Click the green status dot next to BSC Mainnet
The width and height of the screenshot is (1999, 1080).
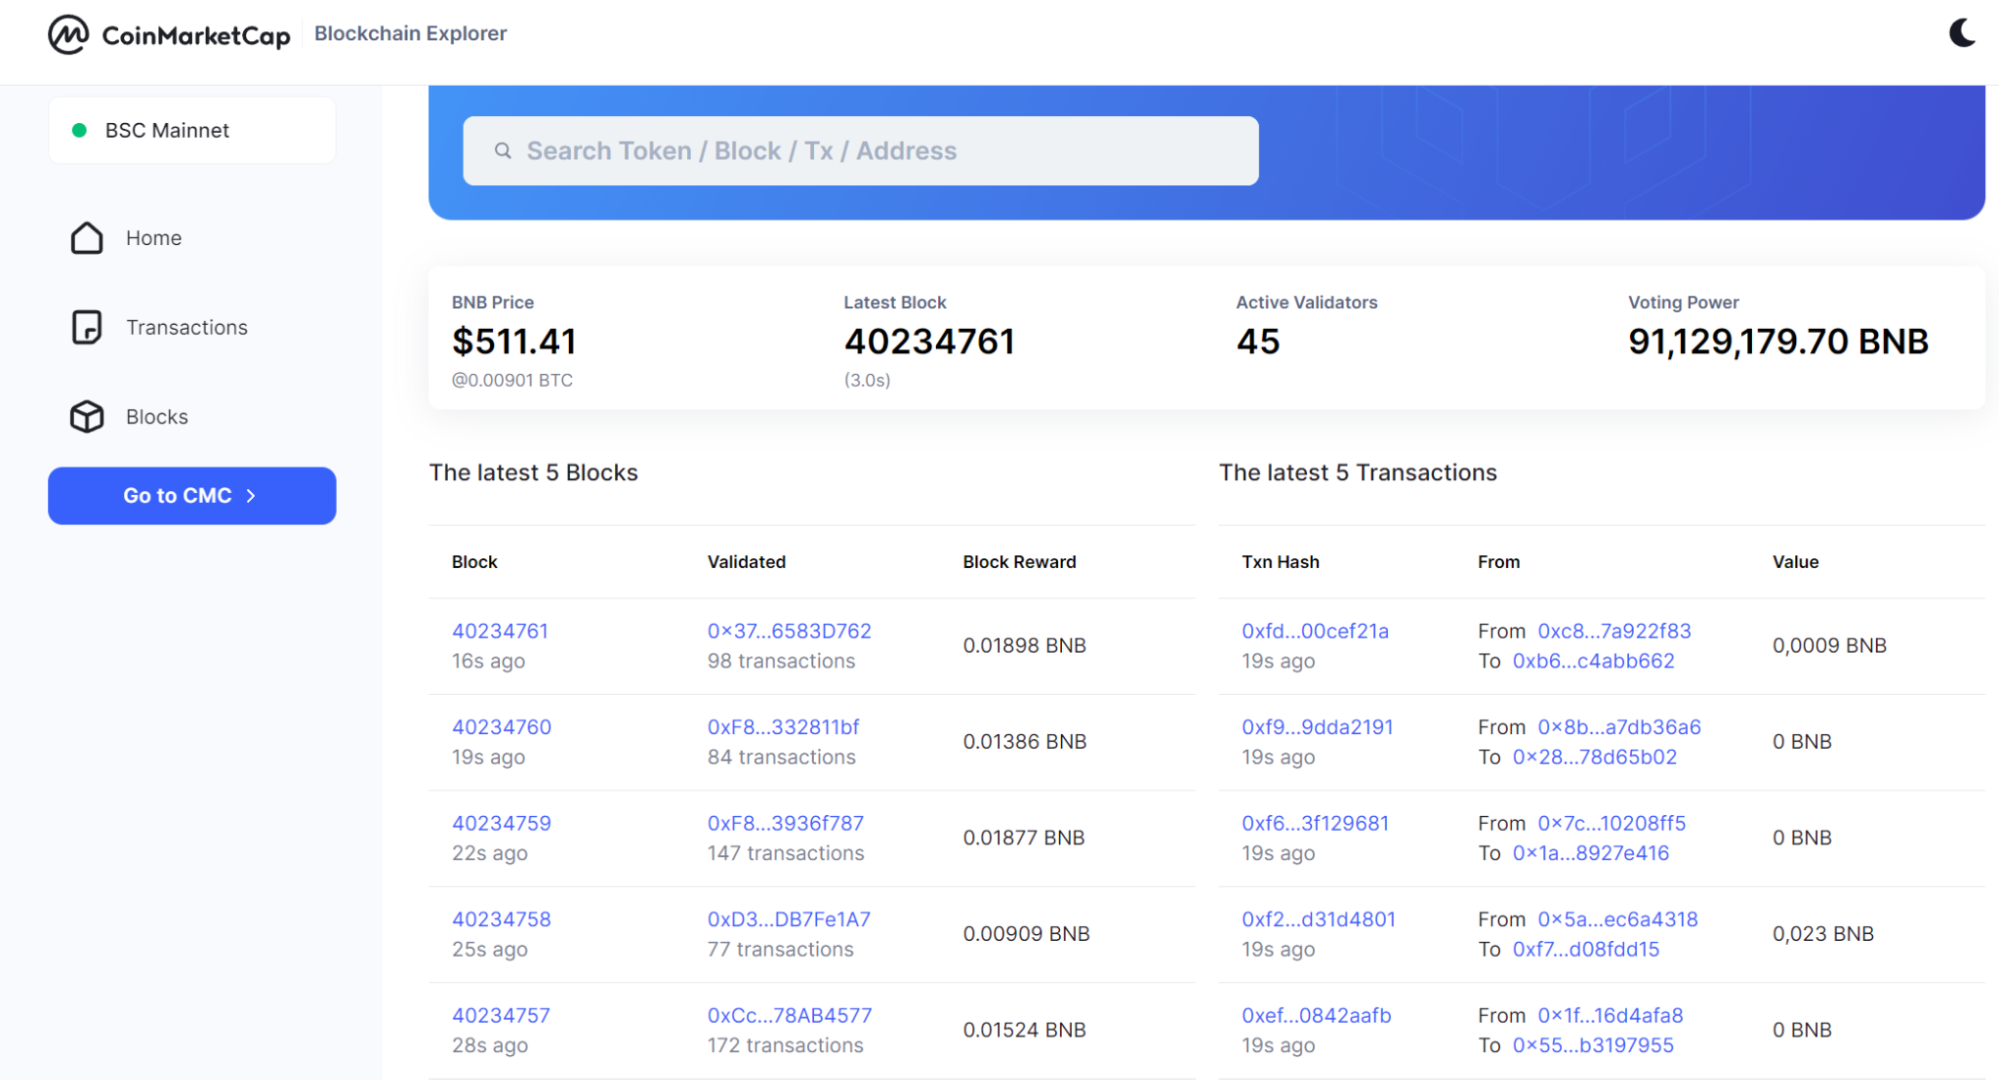81,130
